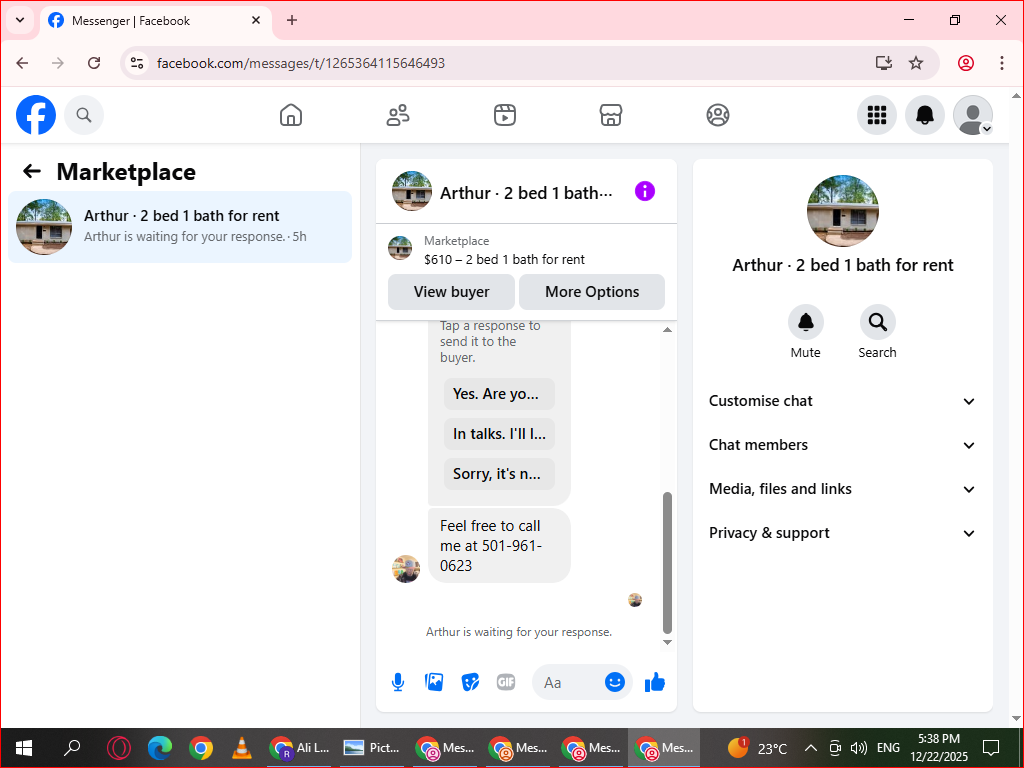Viewport: 1024px width, 768px height.
Task: Open the Video (Reels) icon in navigation
Action: pyautogui.click(x=505, y=115)
